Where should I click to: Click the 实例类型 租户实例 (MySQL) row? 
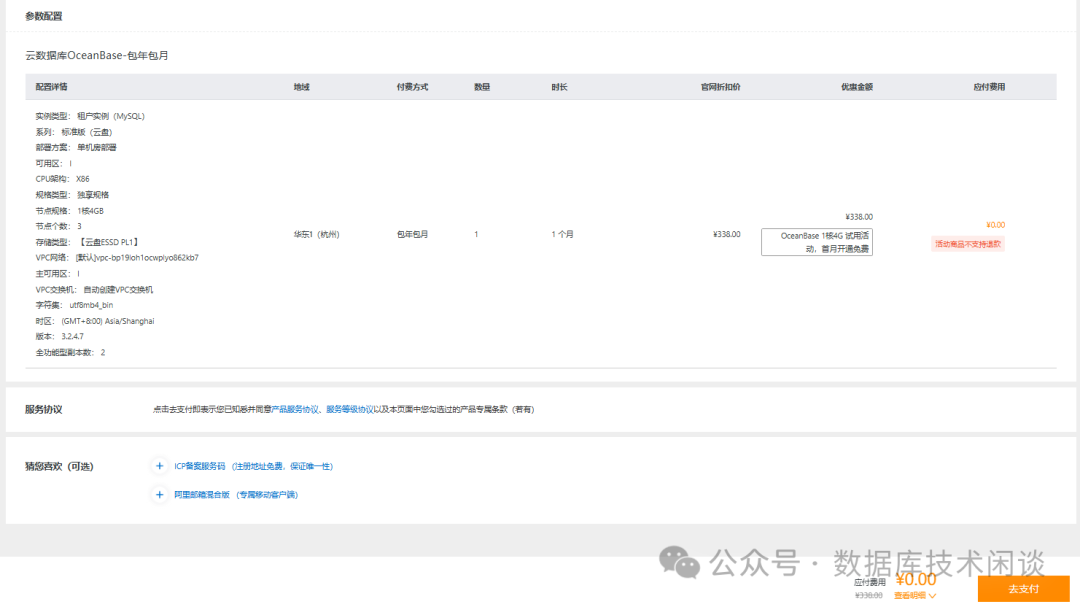[90, 116]
